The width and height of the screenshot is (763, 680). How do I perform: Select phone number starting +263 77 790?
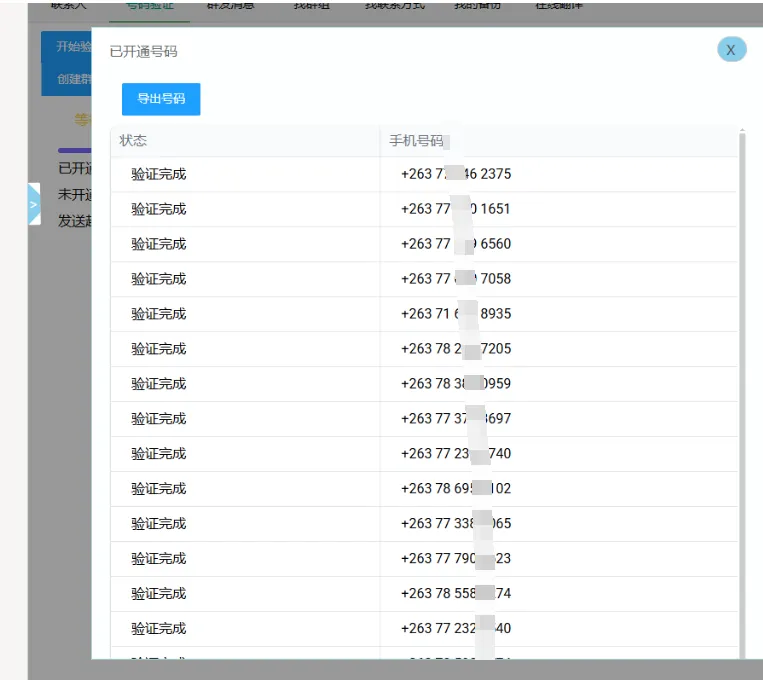(x=456, y=559)
